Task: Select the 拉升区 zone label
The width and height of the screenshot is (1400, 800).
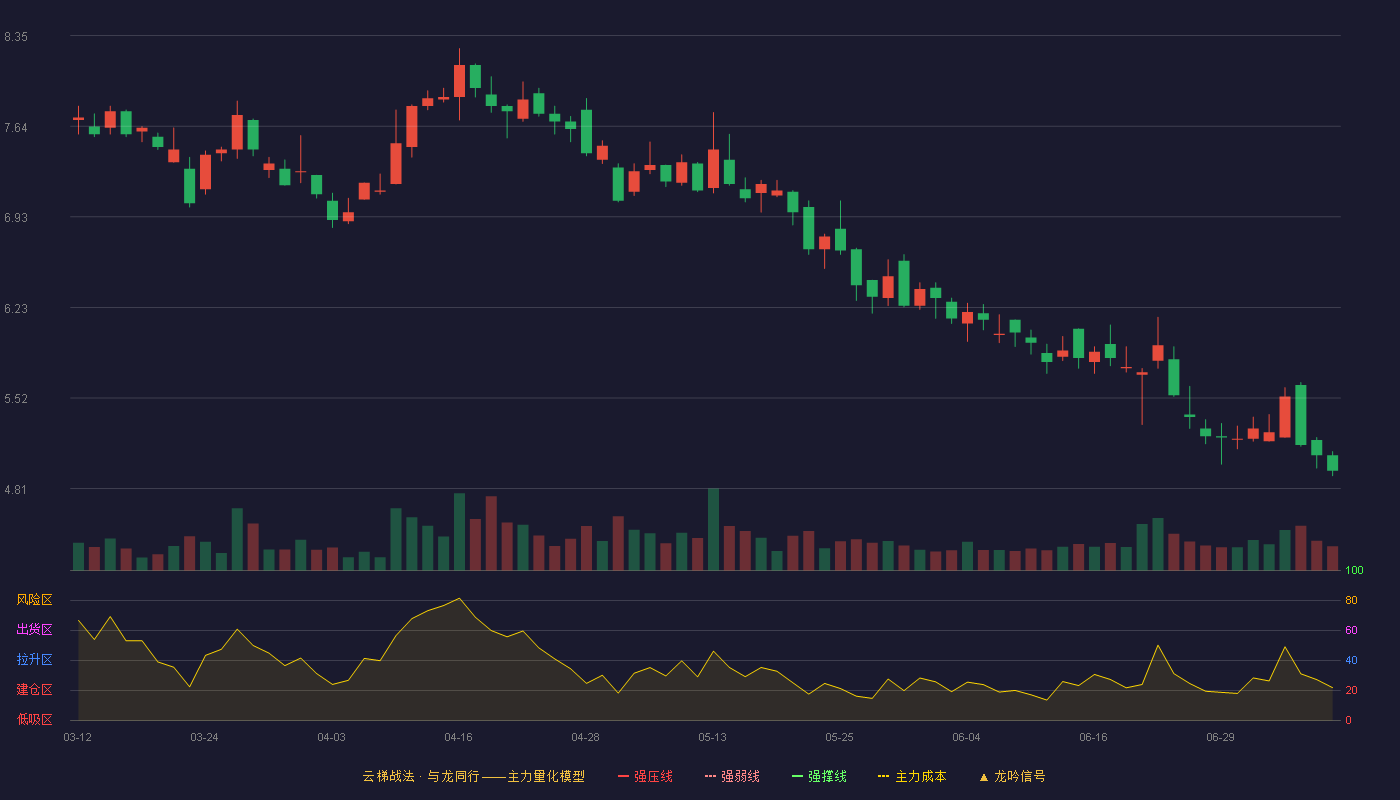Action: click(x=34, y=660)
